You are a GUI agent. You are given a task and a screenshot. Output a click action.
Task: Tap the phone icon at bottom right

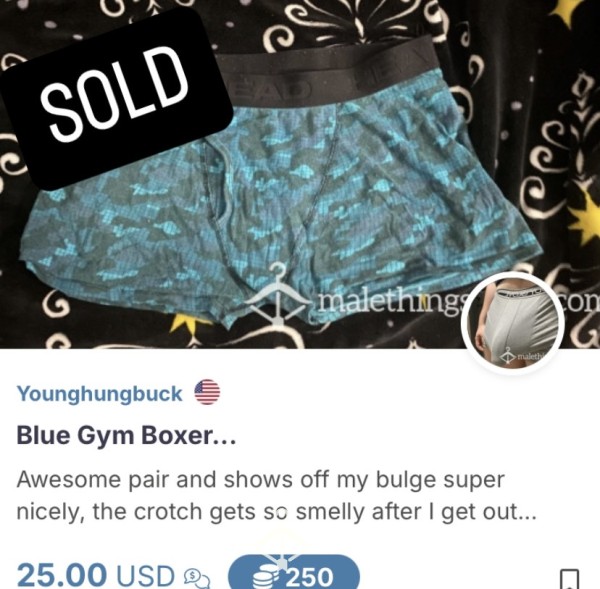pyautogui.click(x=569, y=579)
